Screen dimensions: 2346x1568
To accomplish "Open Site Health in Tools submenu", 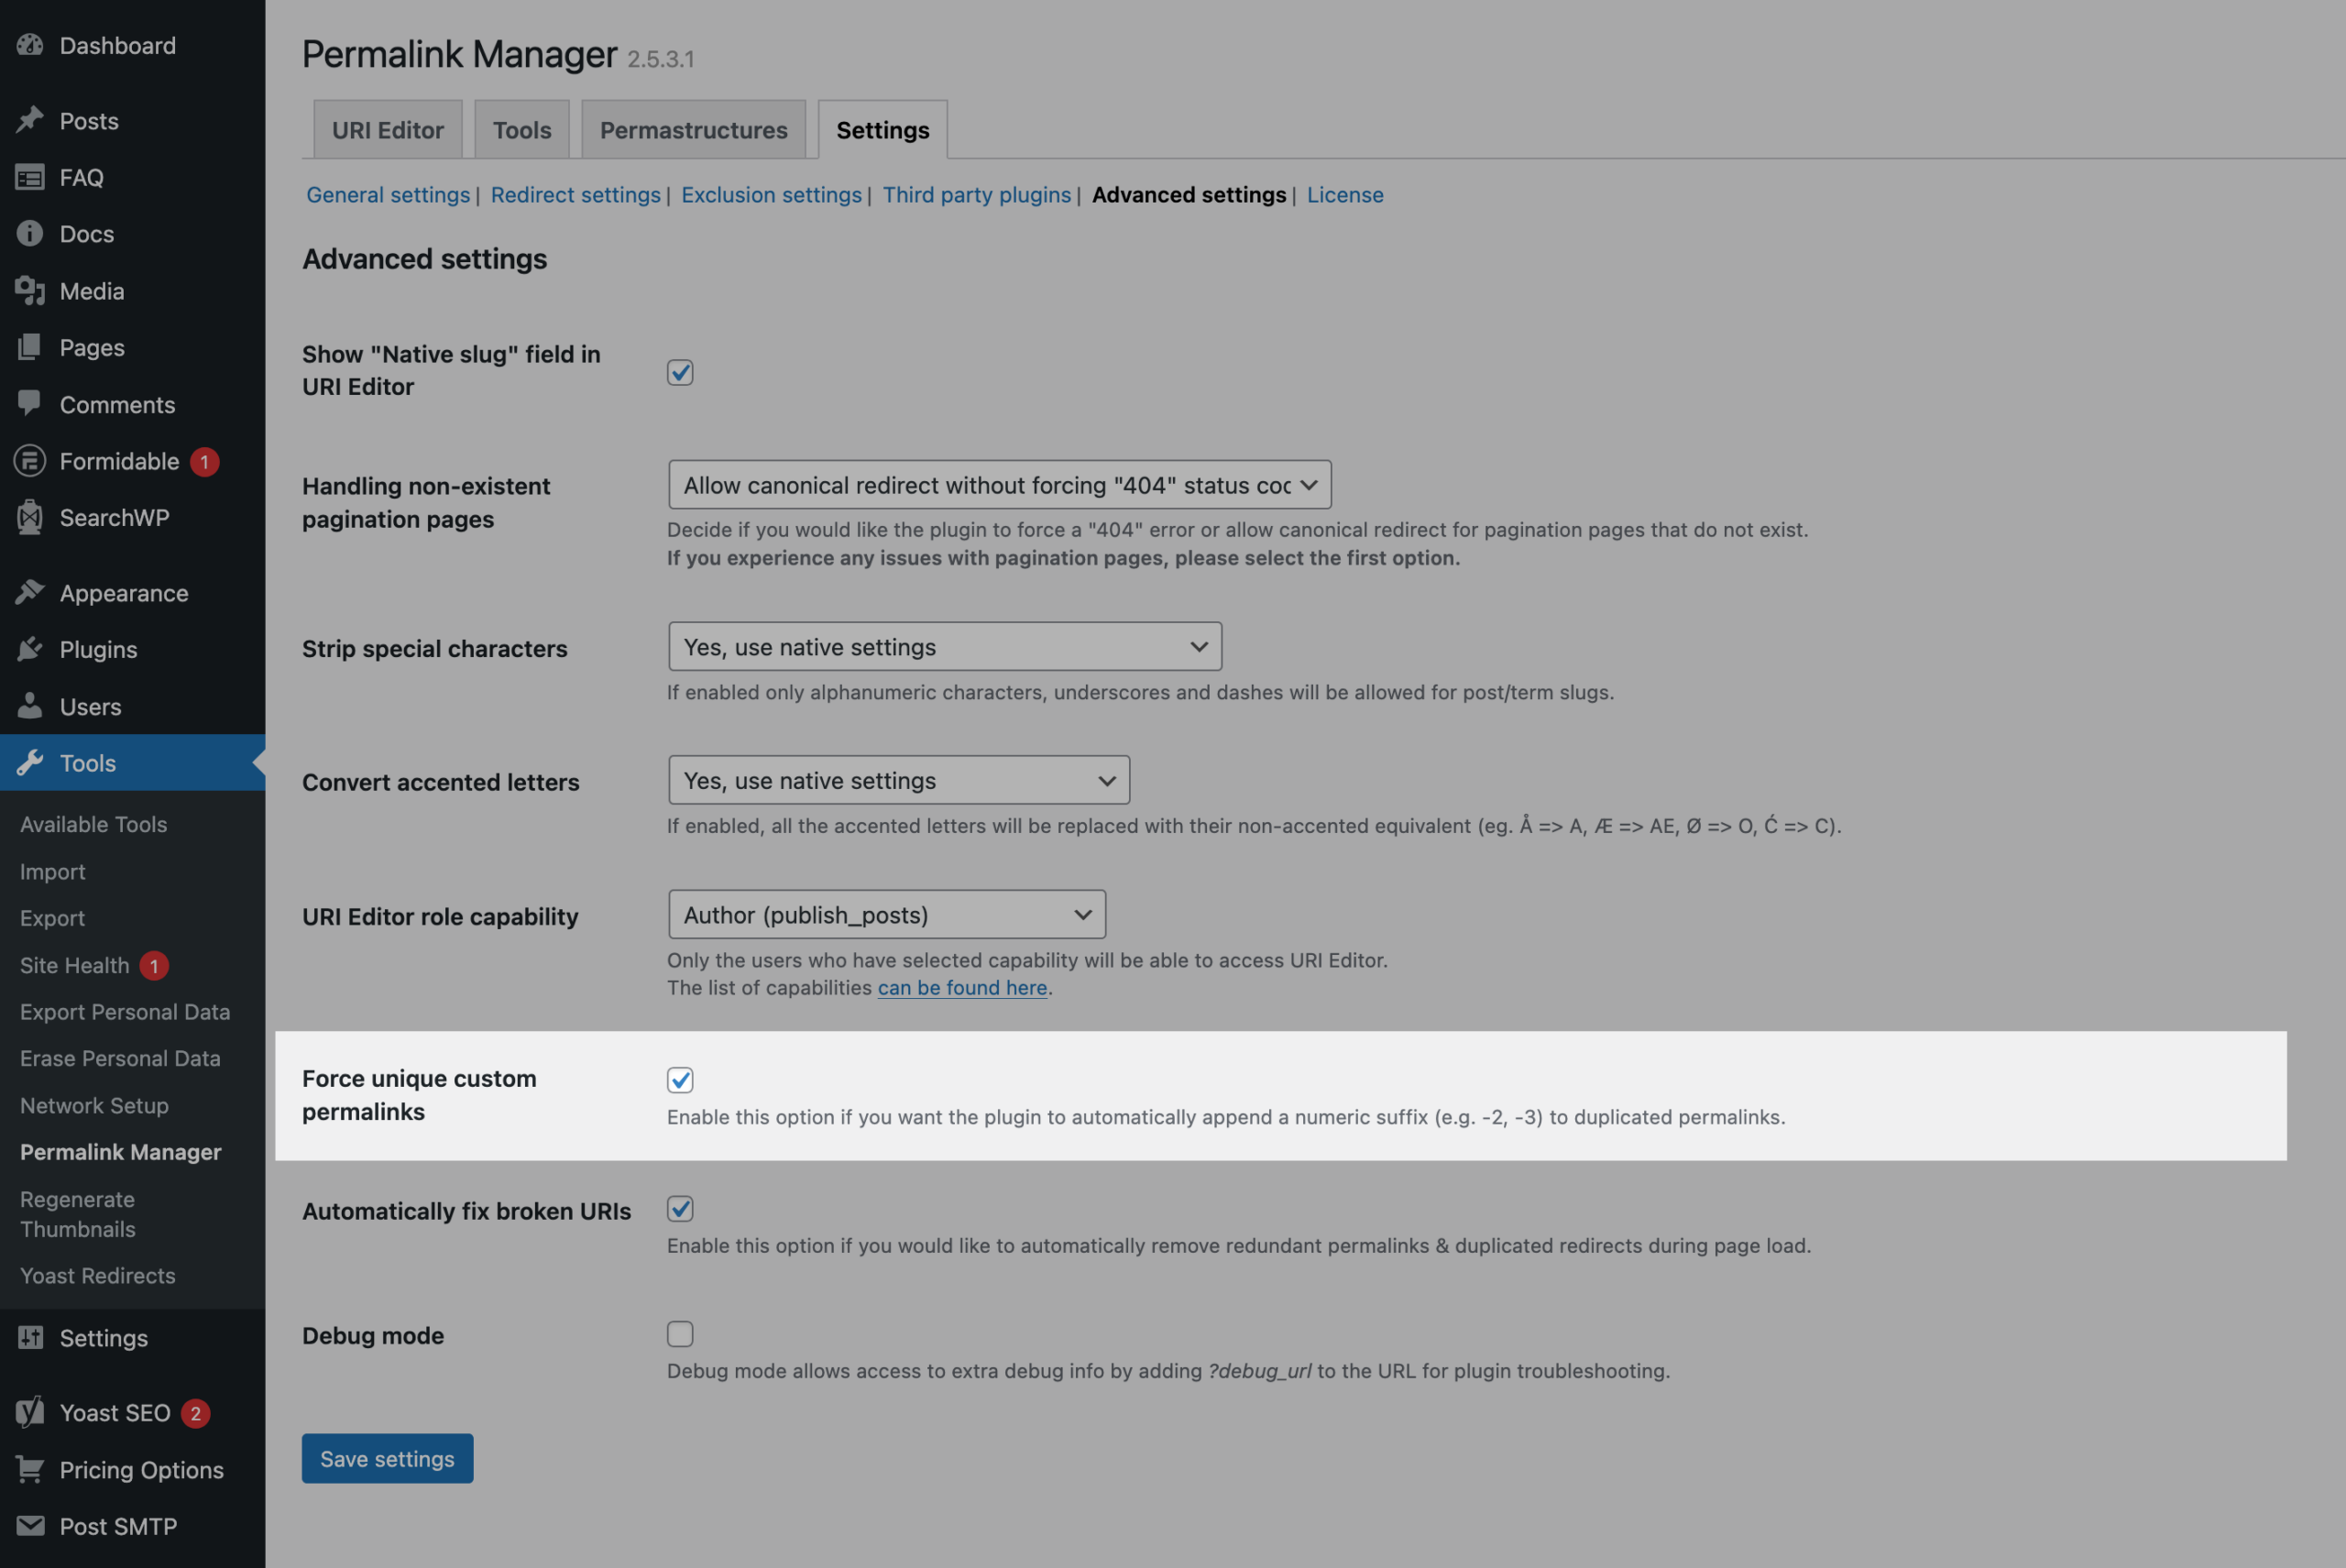I will click(x=75, y=965).
